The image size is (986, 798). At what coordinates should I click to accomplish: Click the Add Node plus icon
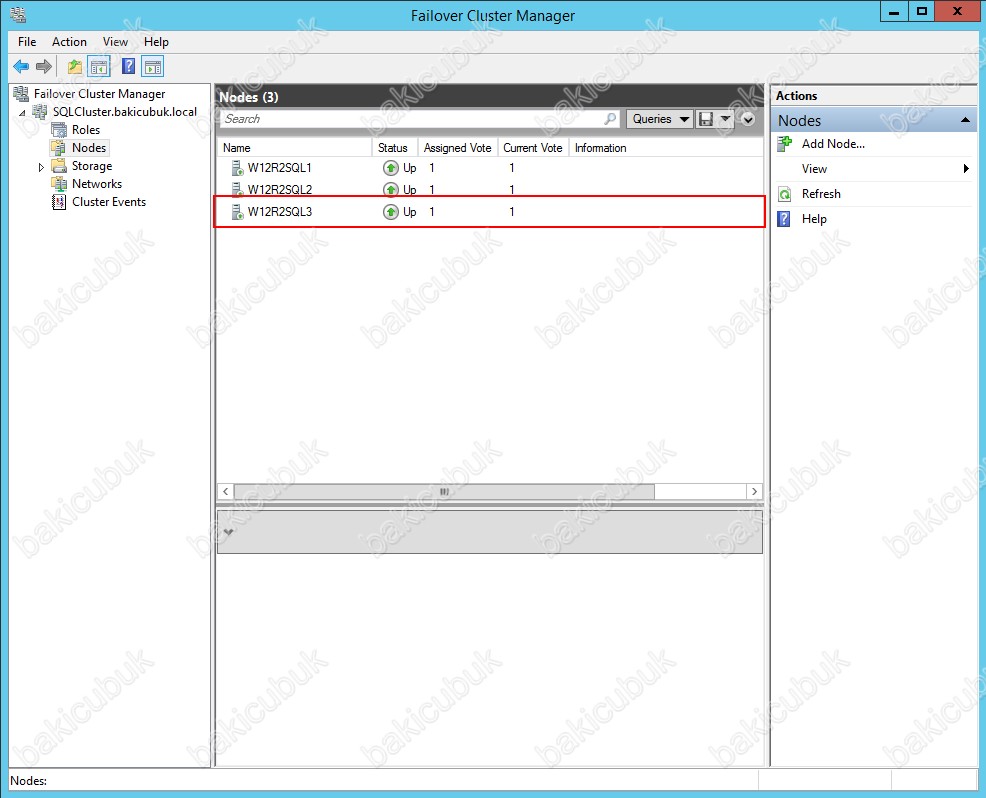tap(784, 144)
